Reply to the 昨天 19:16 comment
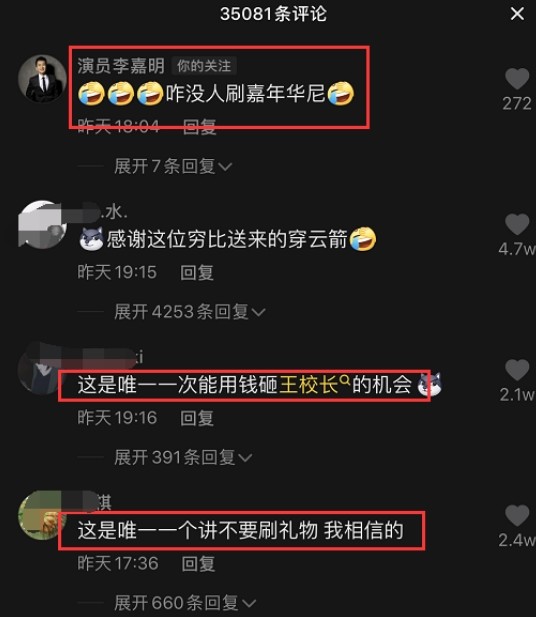 [x=197, y=418]
